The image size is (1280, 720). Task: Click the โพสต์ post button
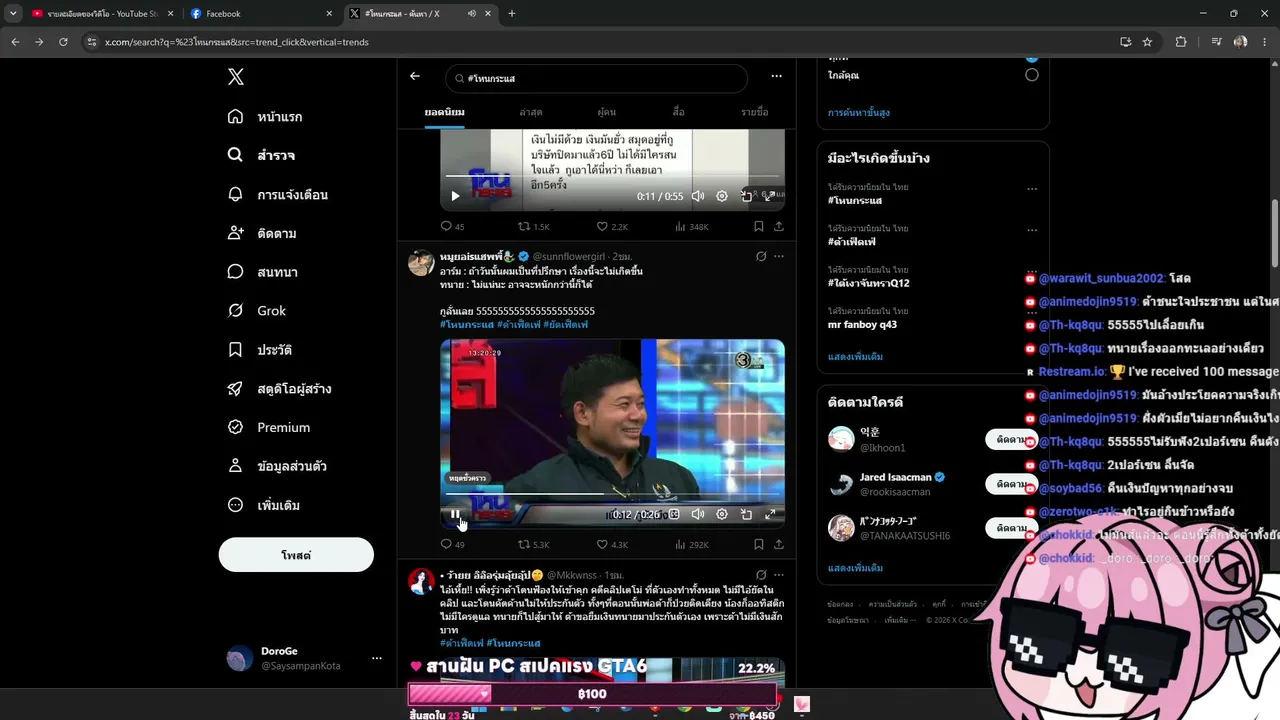pyautogui.click(x=296, y=555)
